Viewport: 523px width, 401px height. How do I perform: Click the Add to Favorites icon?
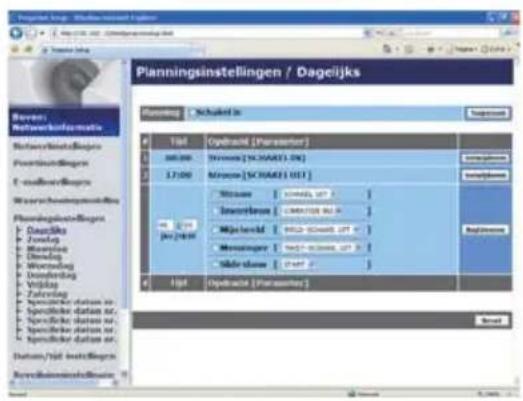pyautogui.click(x=28, y=50)
